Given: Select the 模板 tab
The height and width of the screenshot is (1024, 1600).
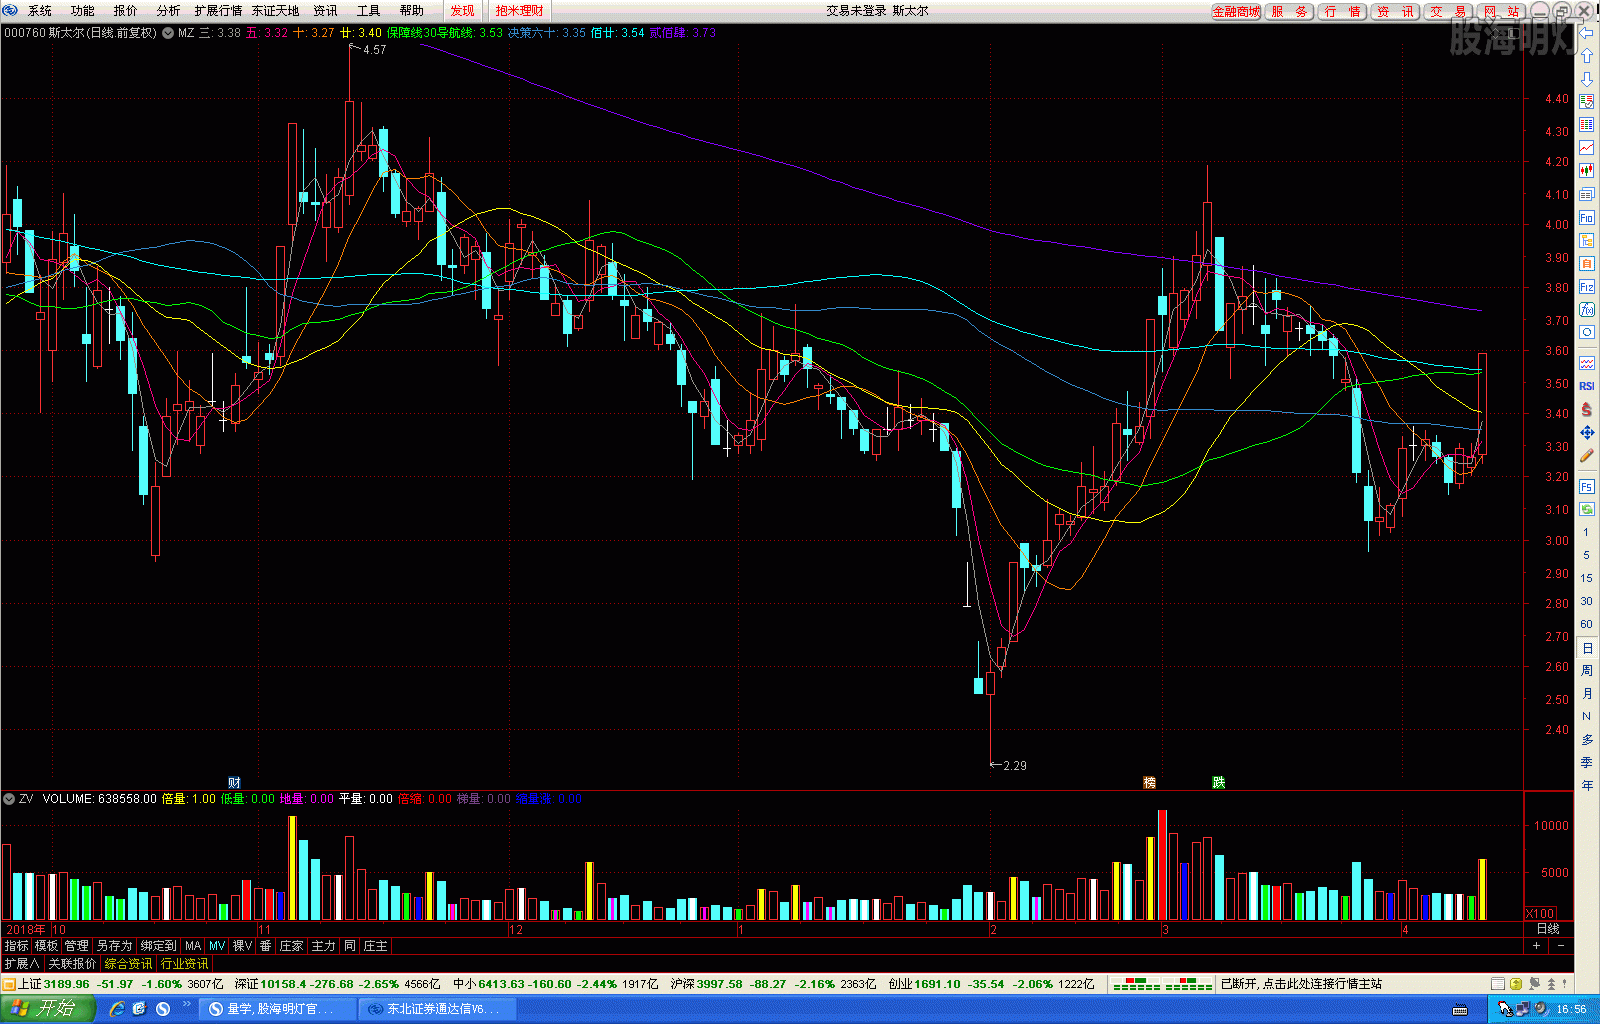Looking at the screenshot, I should click(47, 946).
